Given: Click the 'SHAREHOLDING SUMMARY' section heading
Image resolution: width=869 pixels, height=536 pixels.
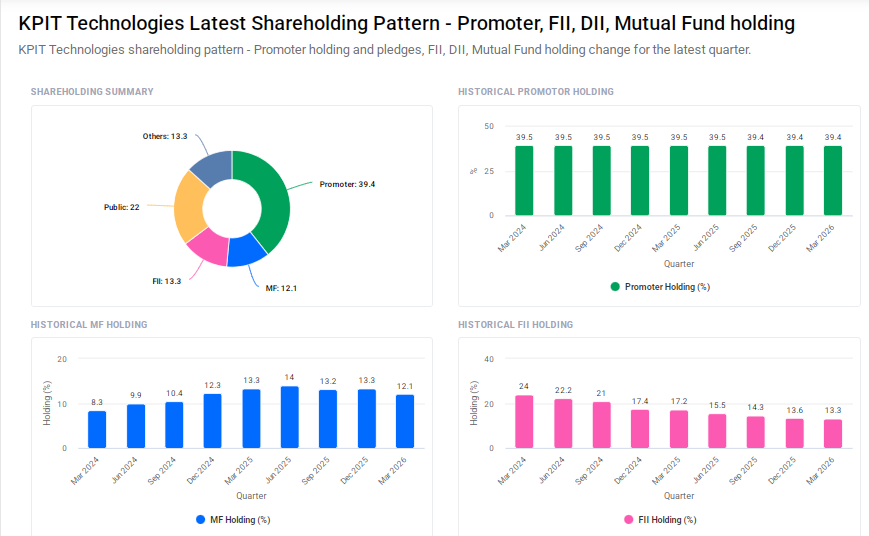Looking at the screenshot, I should pos(92,91).
